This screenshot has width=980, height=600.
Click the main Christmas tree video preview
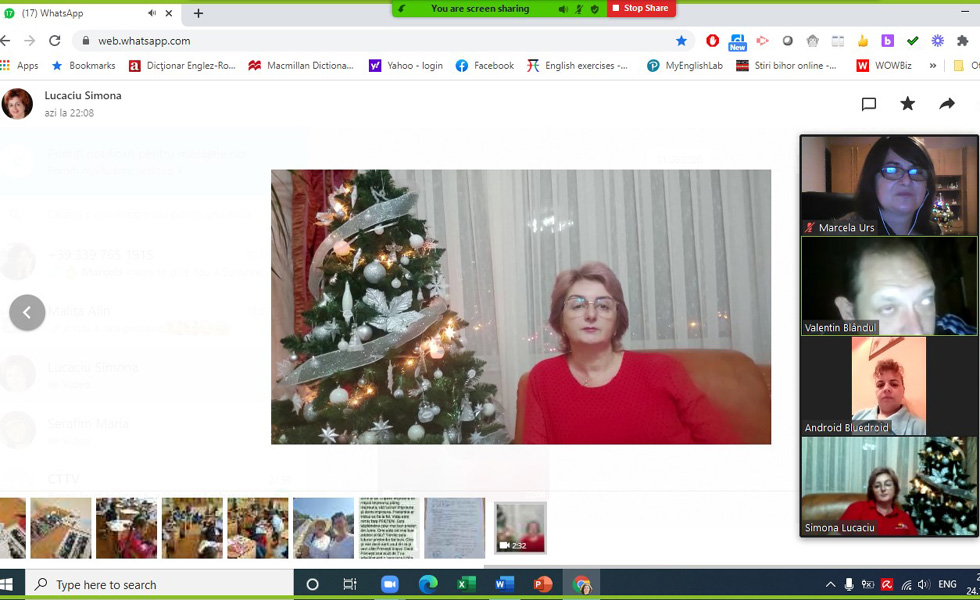(521, 307)
